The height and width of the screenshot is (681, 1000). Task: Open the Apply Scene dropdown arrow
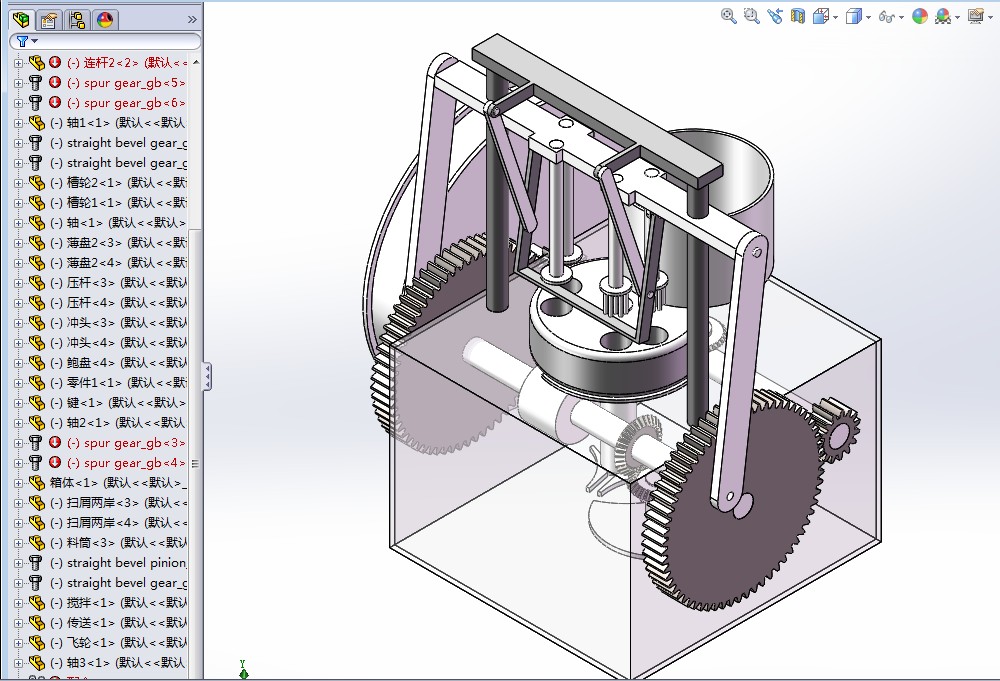click(x=957, y=17)
